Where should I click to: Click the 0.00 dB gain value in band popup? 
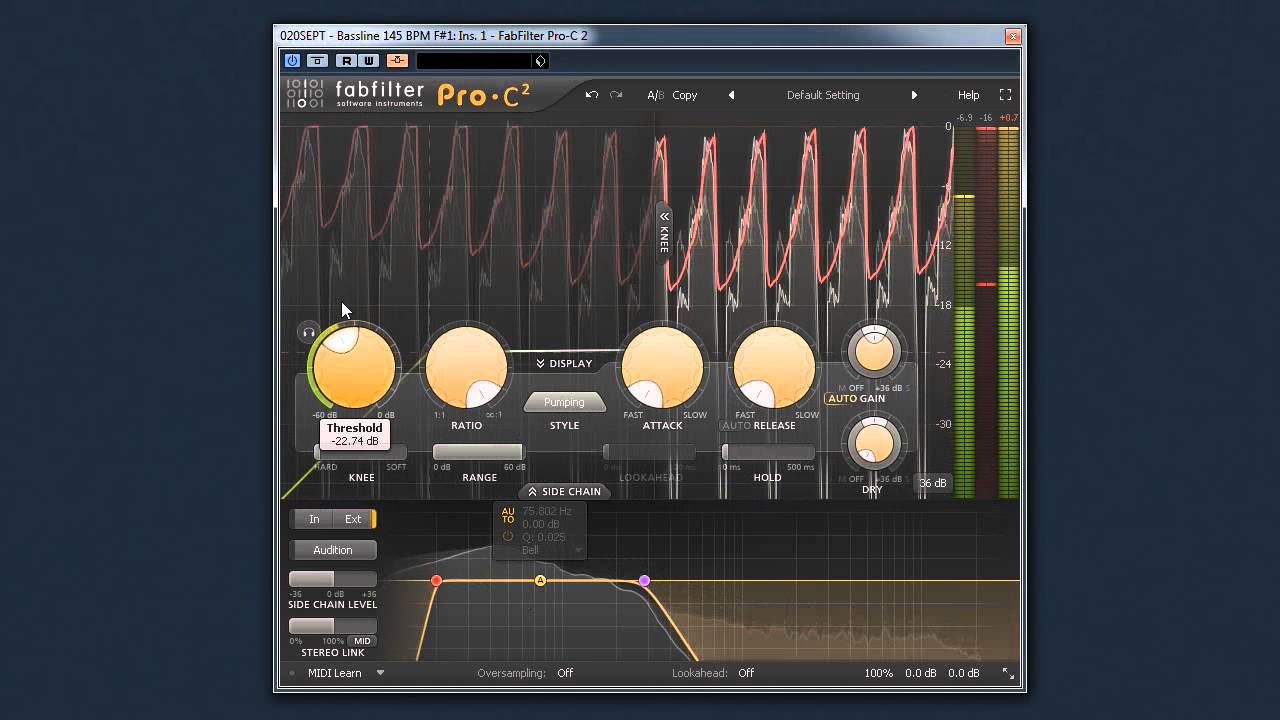click(x=540, y=524)
